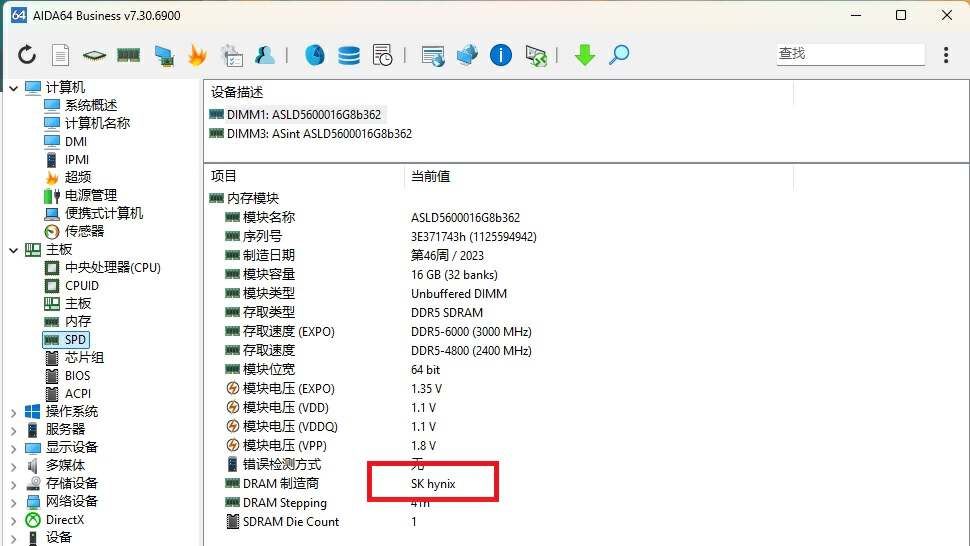Viewport: 970px width, 546px height.
Task: Open the remote monitors icon
Action: [467, 55]
